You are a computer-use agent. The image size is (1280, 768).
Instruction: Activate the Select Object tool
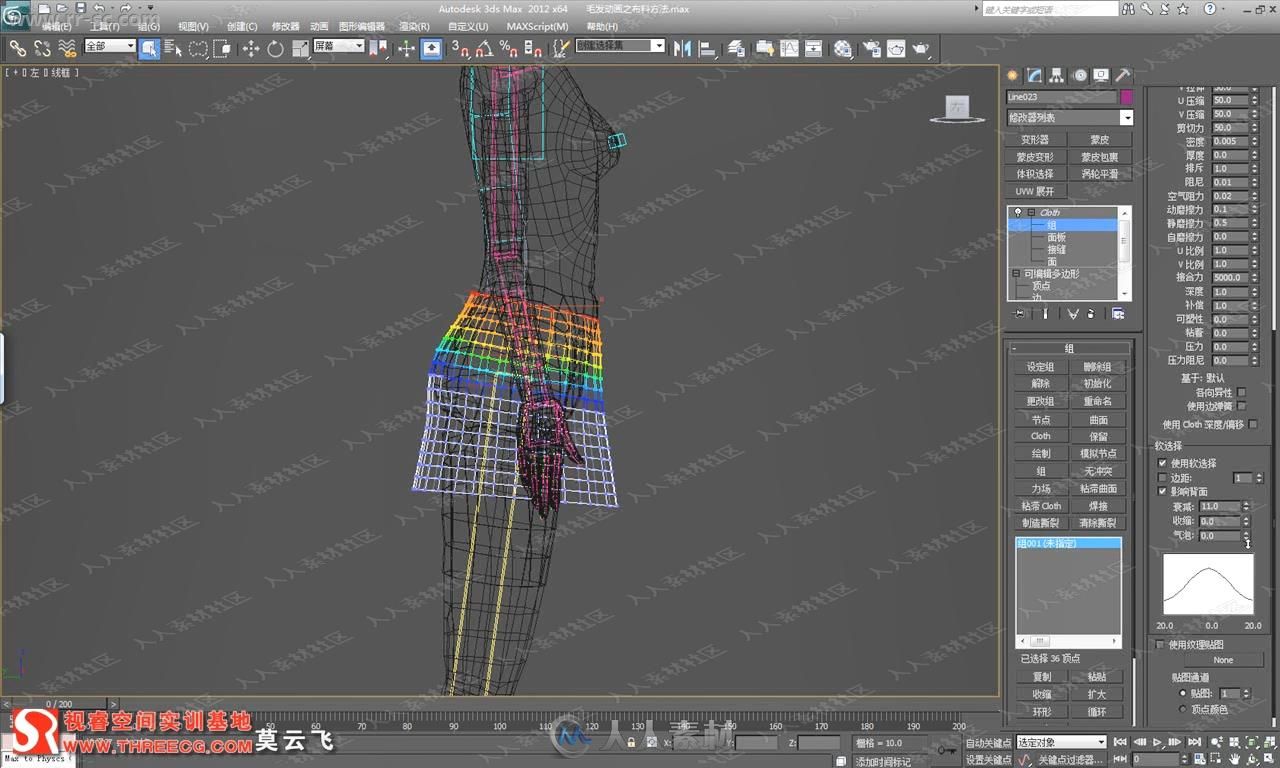coord(149,48)
